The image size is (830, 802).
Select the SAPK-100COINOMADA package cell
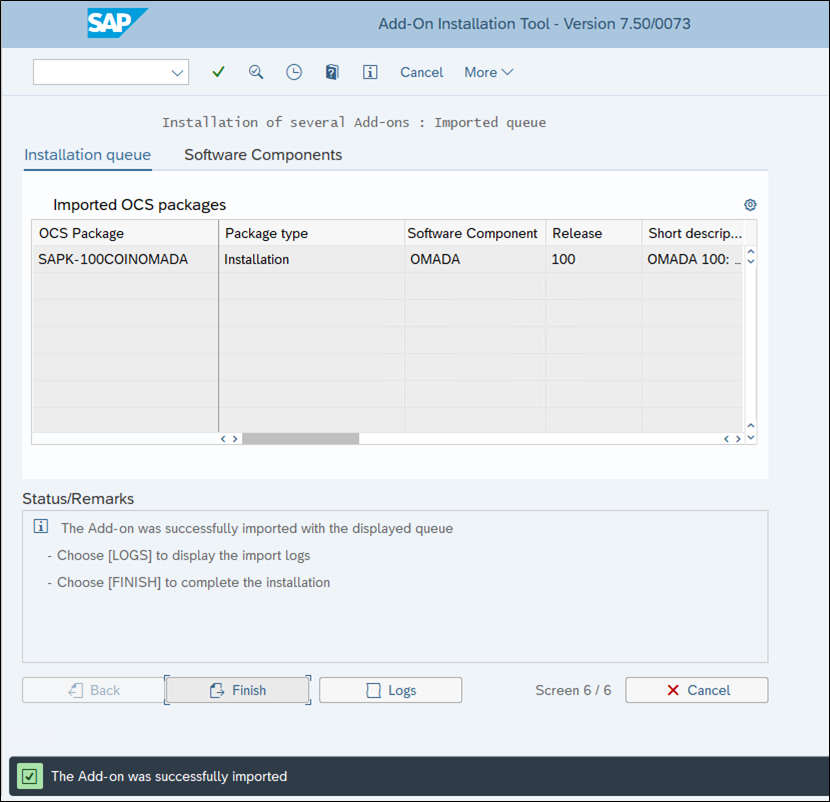tap(125, 259)
